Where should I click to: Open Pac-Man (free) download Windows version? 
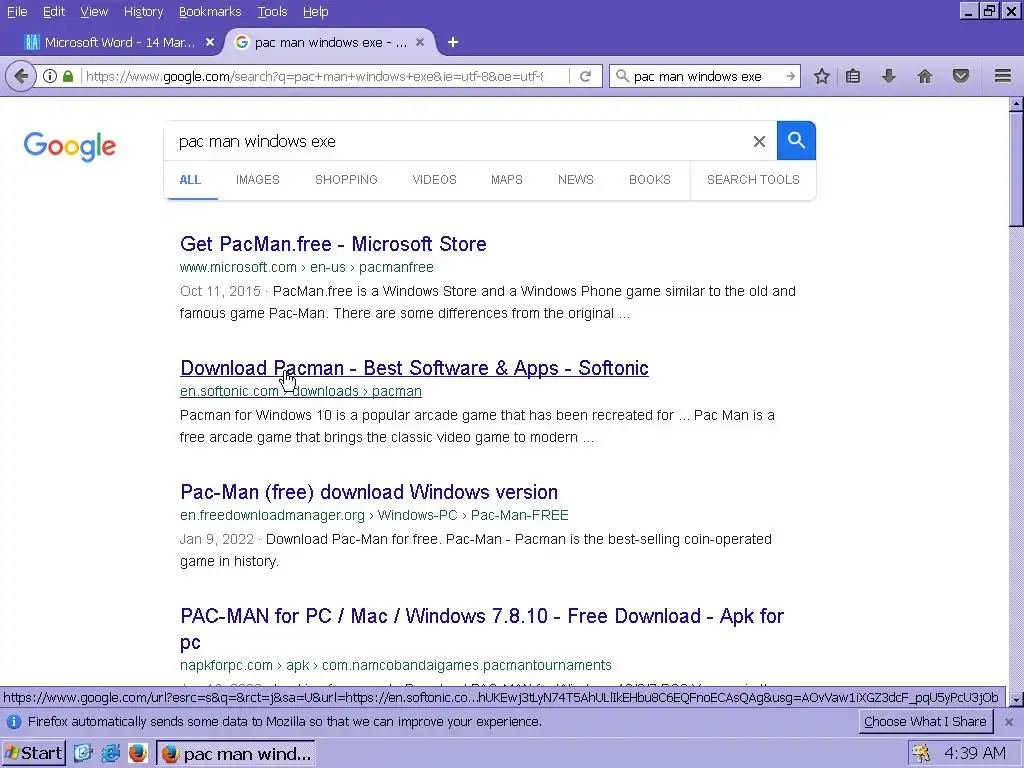(x=369, y=492)
